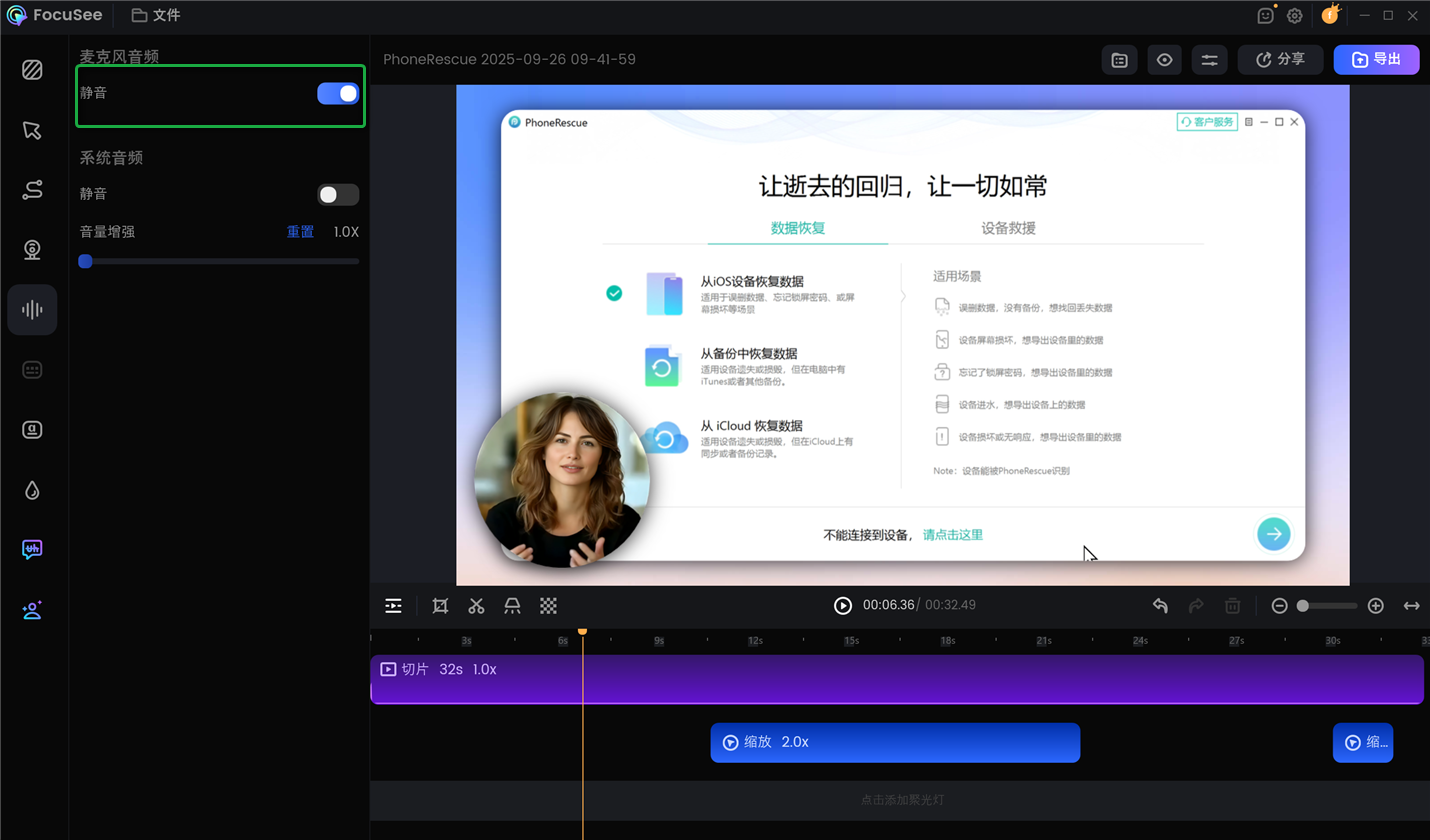
Task: Toggle the timeline track list icon
Action: coord(394,606)
